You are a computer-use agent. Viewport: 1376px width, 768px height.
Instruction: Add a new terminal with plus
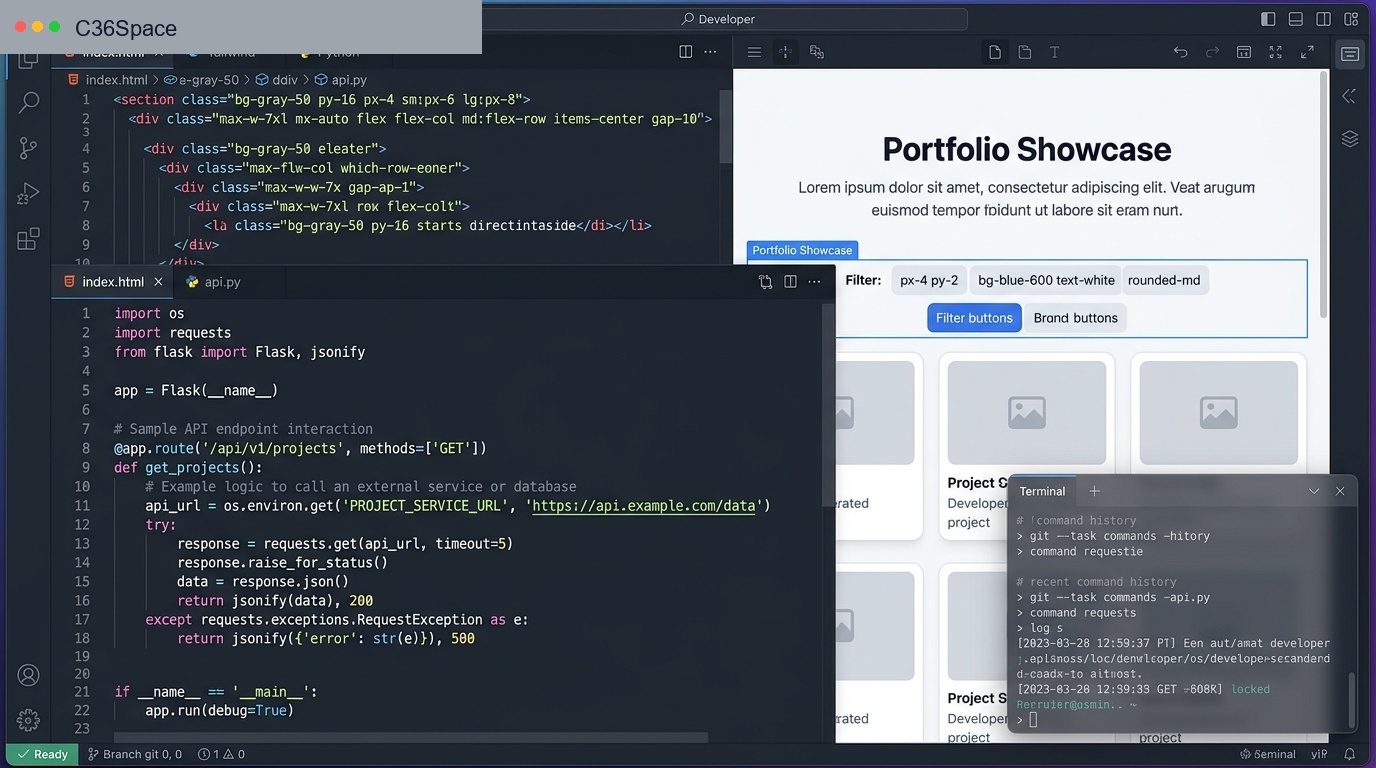click(1094, 491)
